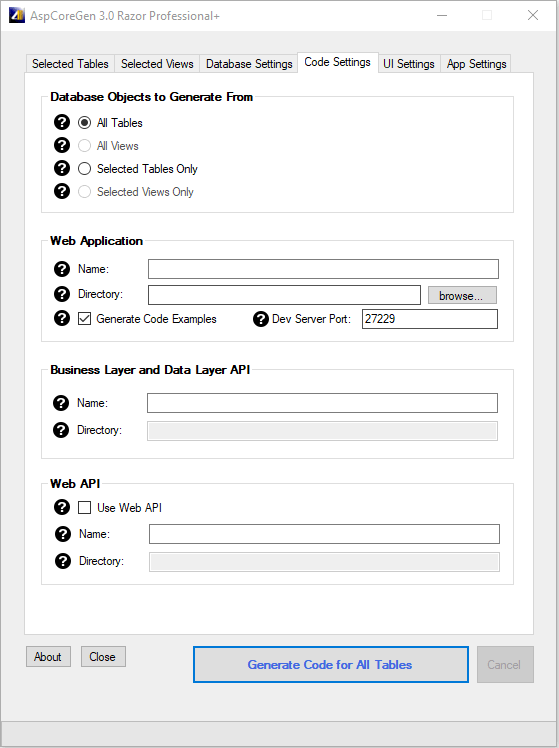Viewport: 559px width, 748px height.
Task: Show help for Web API Name
Action: pyautogui.click(x=62, y=534)
